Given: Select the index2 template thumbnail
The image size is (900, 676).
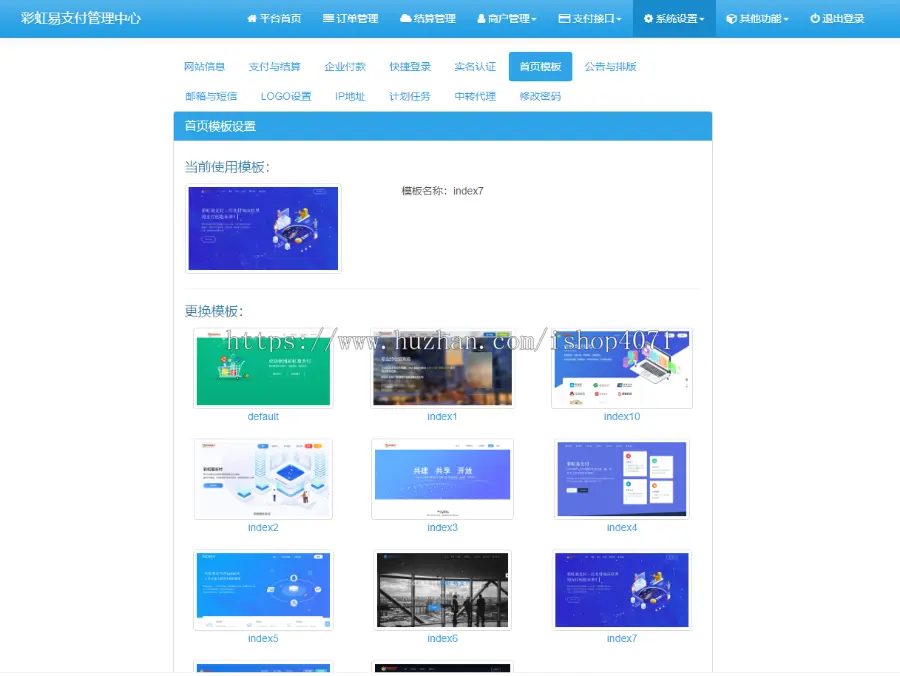Looking at the screenshot, I should (263, 479).
